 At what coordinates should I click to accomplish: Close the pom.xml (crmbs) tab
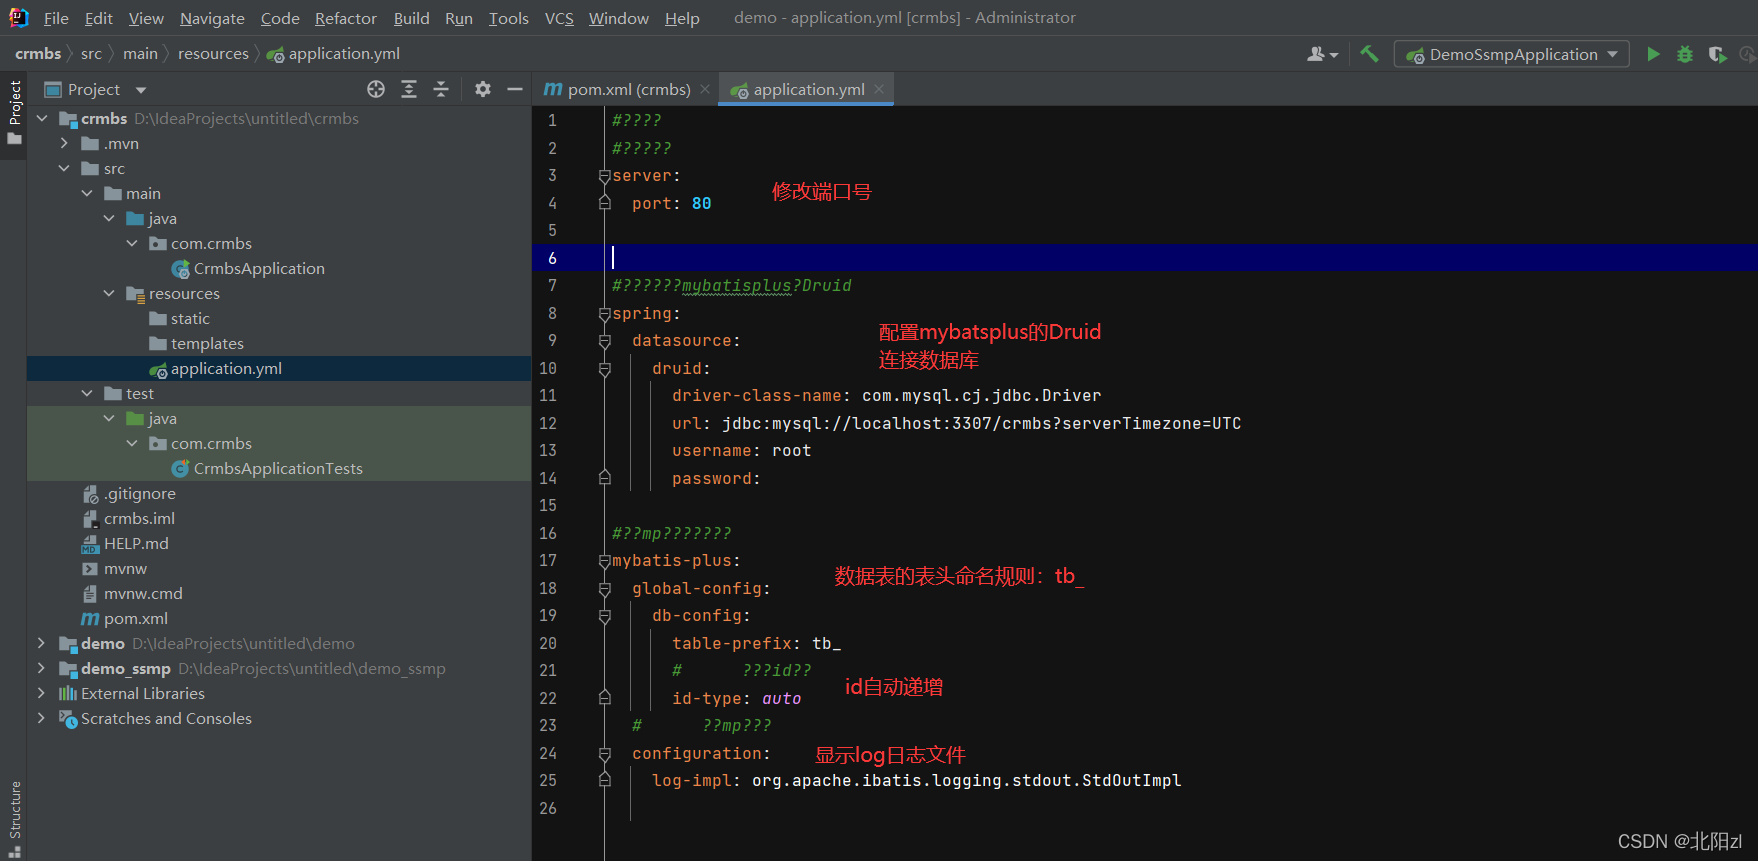705,89
